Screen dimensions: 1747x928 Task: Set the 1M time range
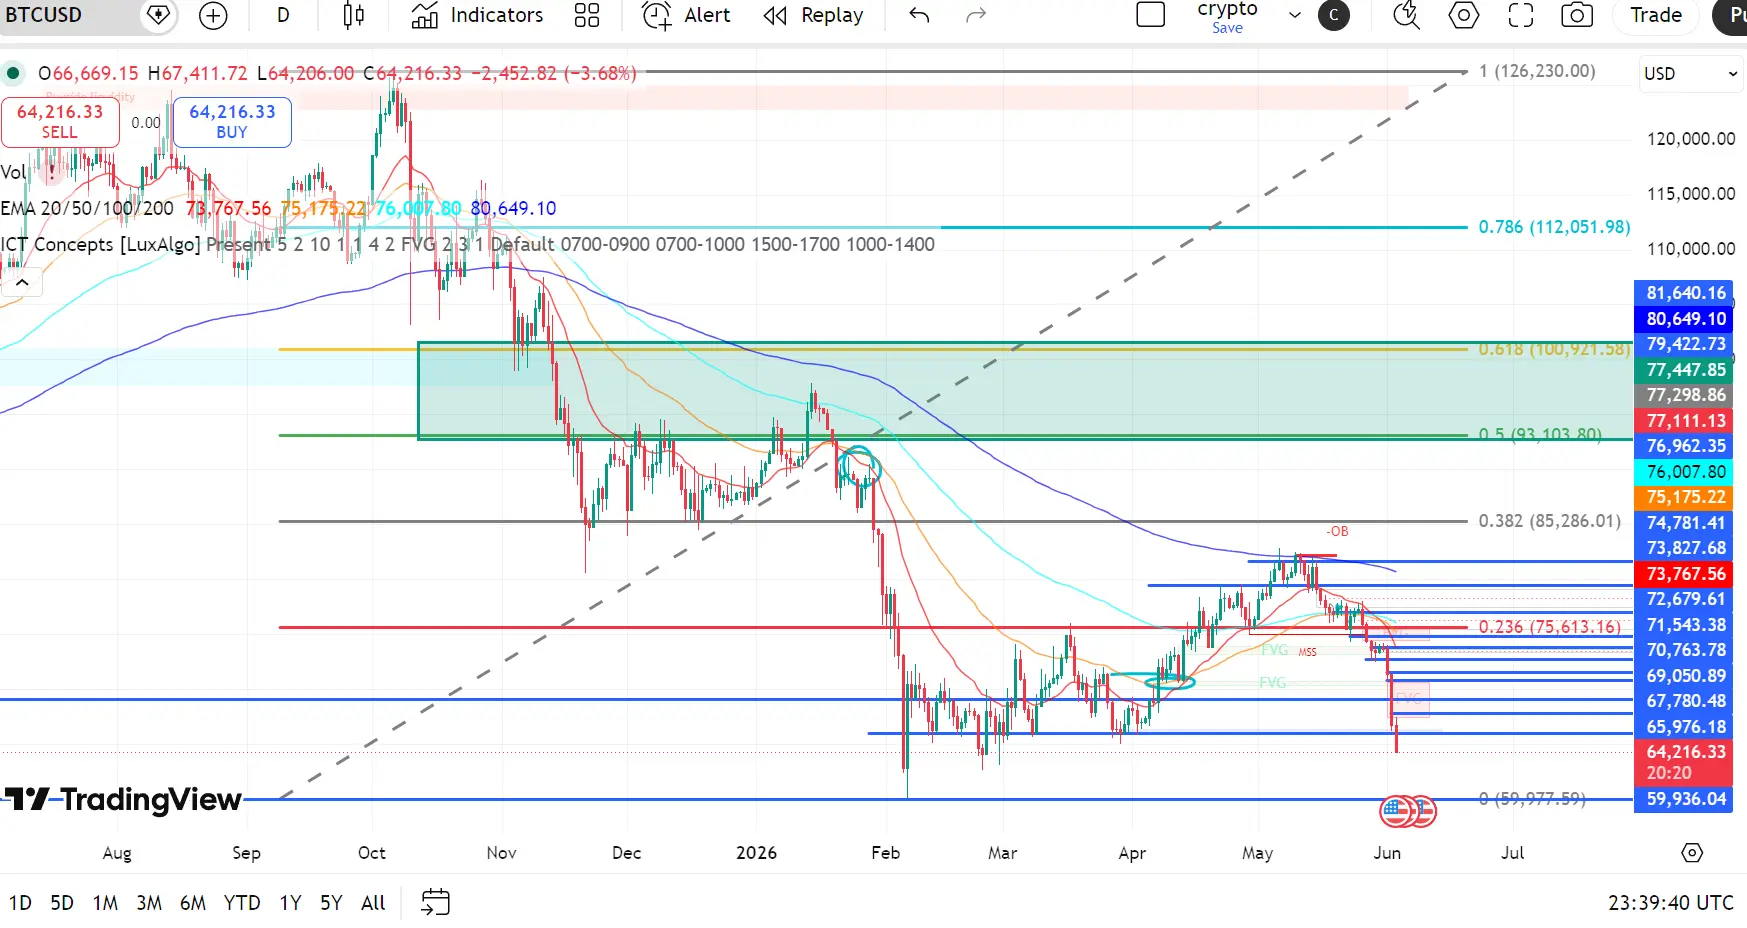[105, 903]
